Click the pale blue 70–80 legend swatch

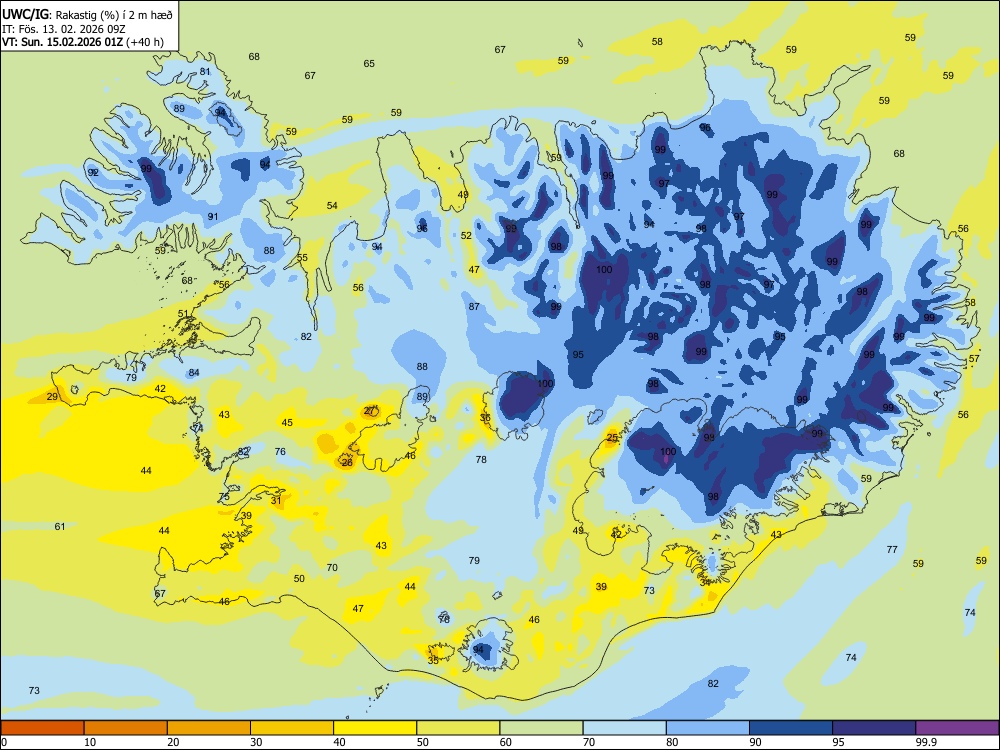tap(624, 728)
